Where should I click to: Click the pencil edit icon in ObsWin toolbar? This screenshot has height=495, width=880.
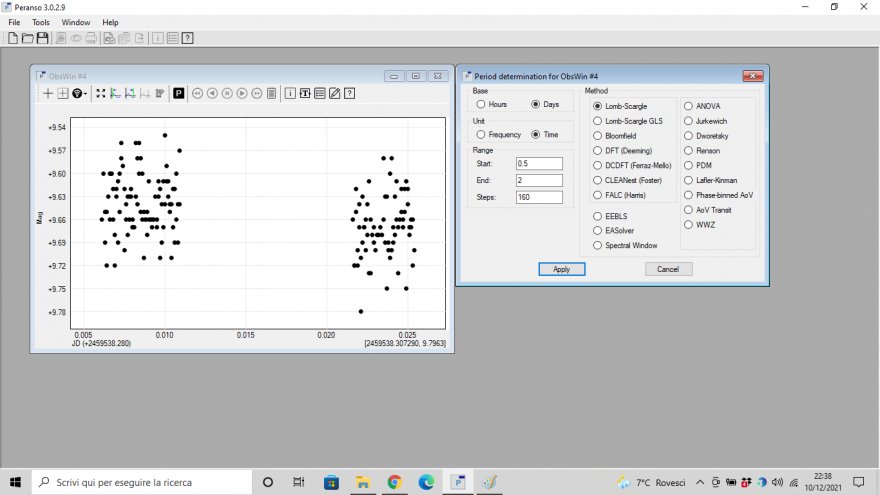pyautogui.click(x=334, y=93)
